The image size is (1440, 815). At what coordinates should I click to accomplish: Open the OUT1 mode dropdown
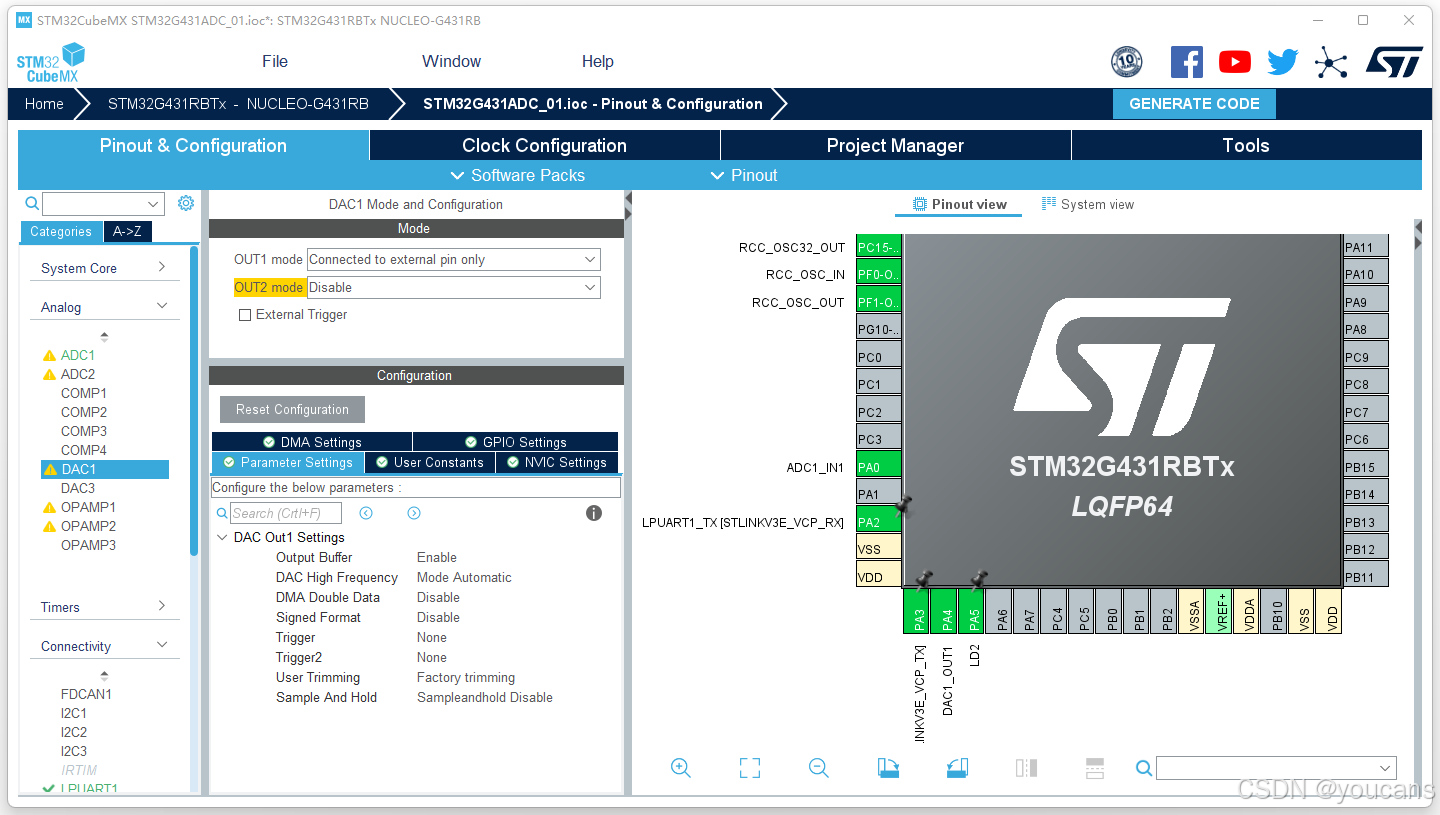(453, 259)
